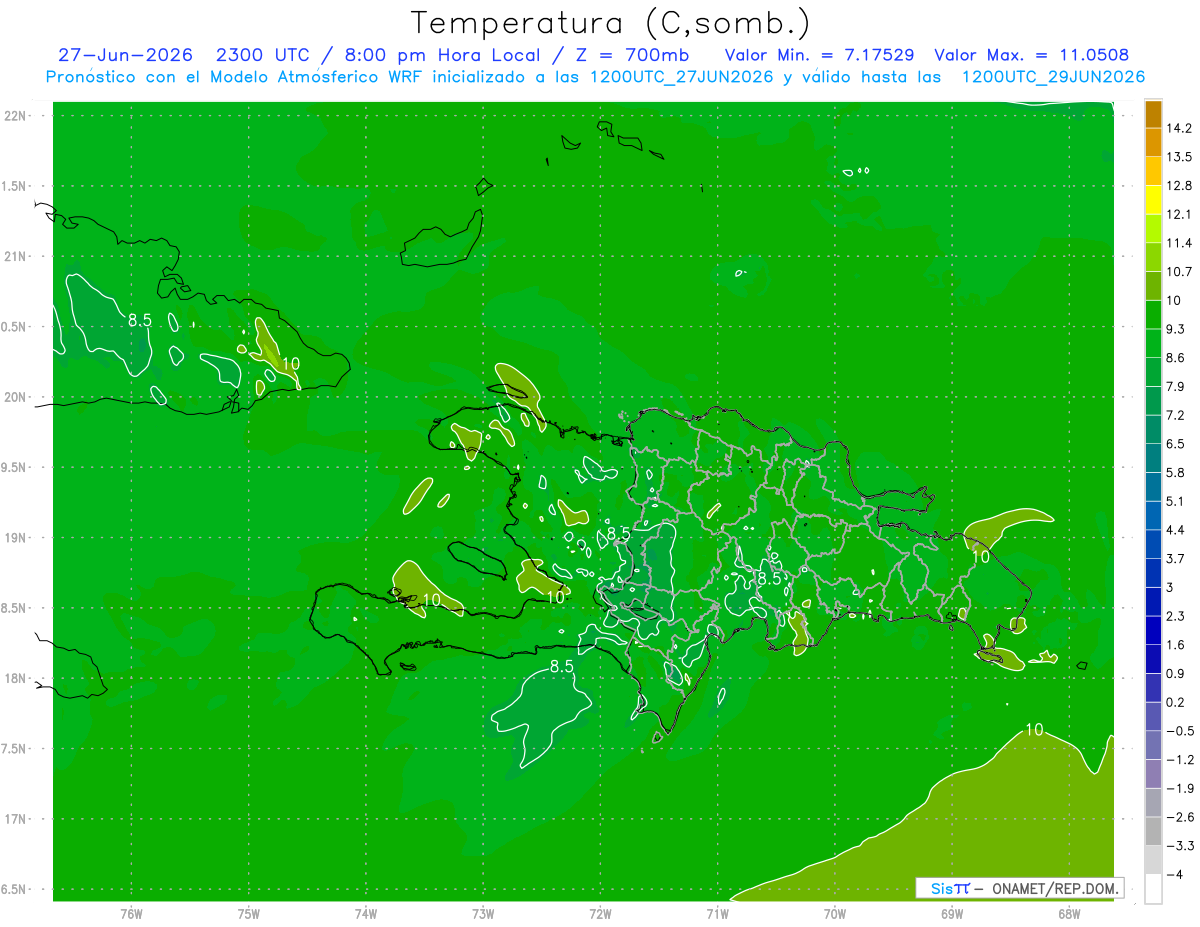The image size is (1200, 927).
Task: Click the -0.5 legend value
Action: point(1180,730)
